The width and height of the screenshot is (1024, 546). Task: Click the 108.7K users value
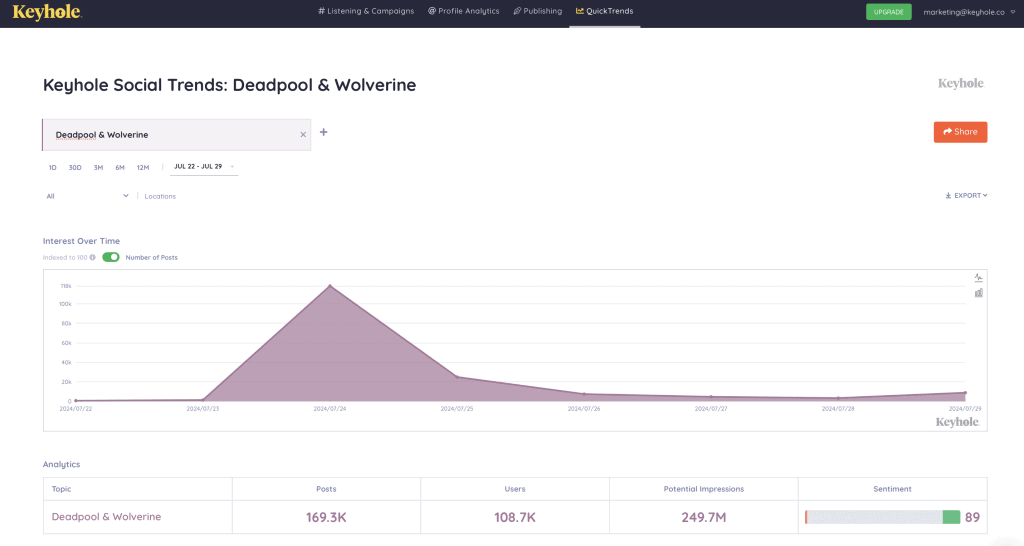pos(515,517)
